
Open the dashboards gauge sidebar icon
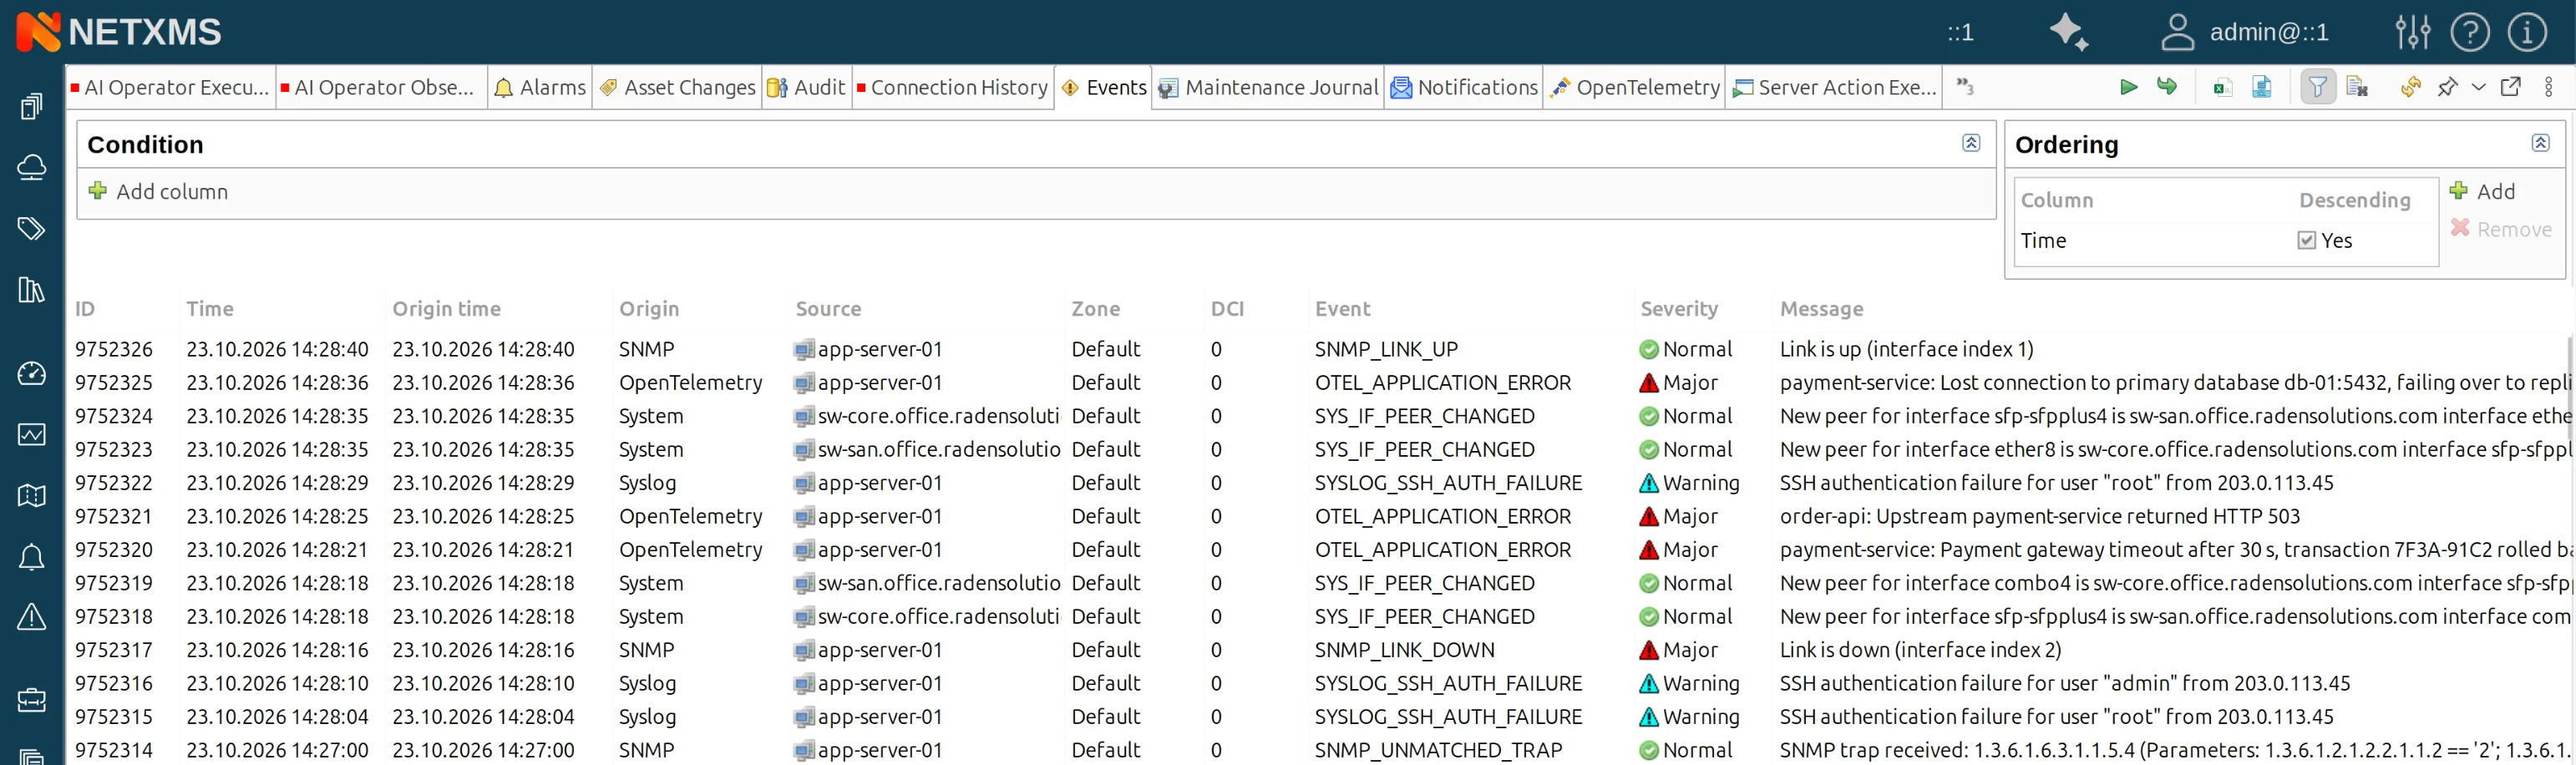click(32, 373)
